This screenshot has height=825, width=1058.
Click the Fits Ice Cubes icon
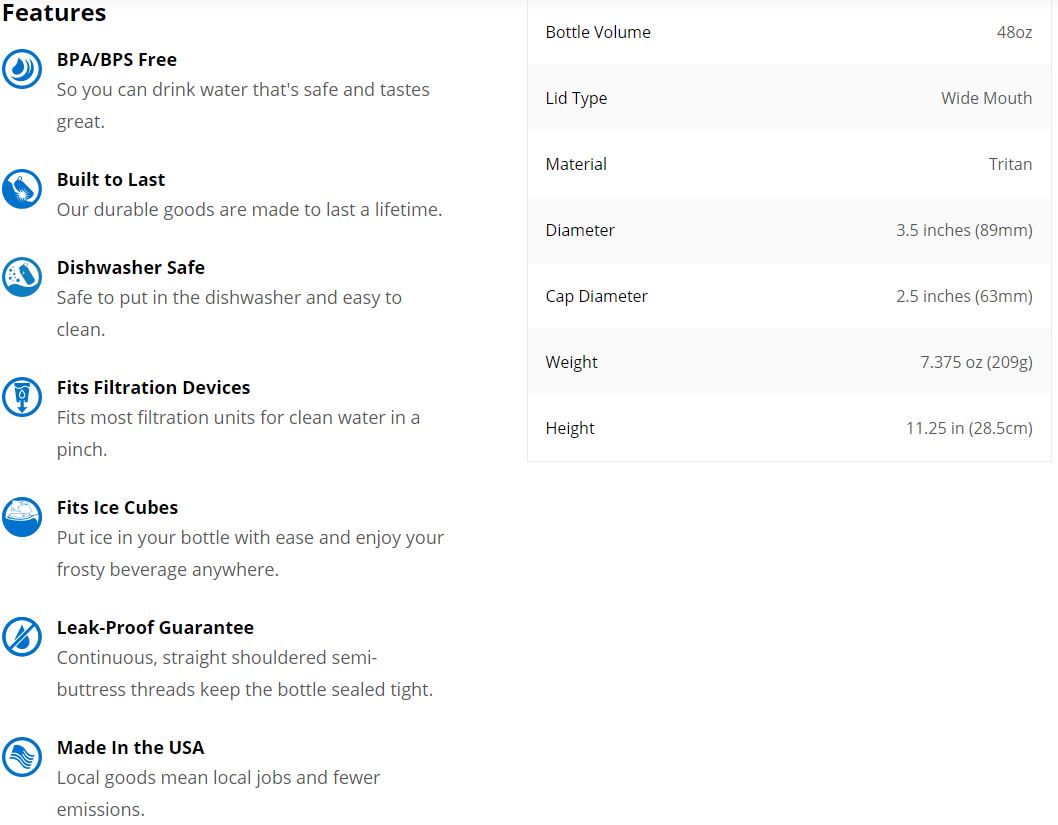coord(22,517)
